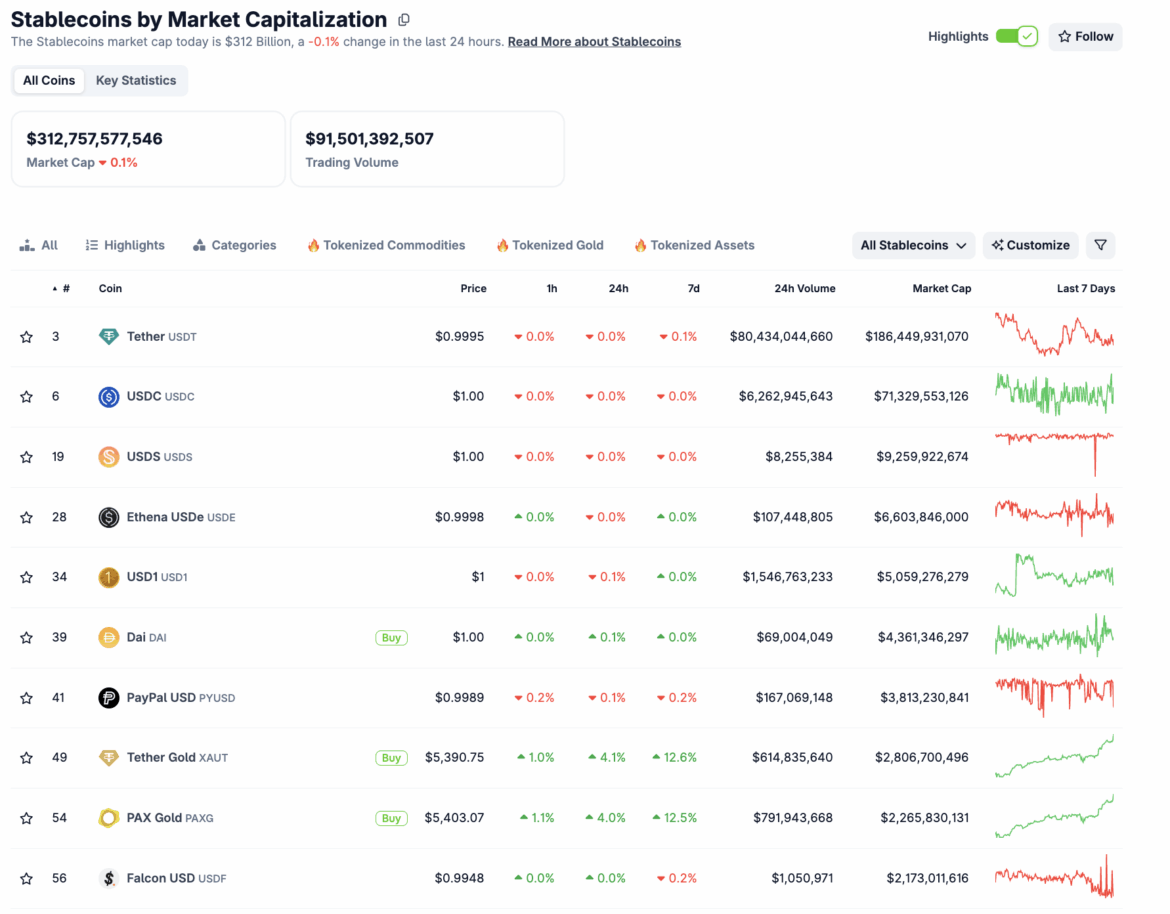Add USDC to favorites with the star
The width and height of the screenshot is (1170, 914).
click(x=26, y=396)
